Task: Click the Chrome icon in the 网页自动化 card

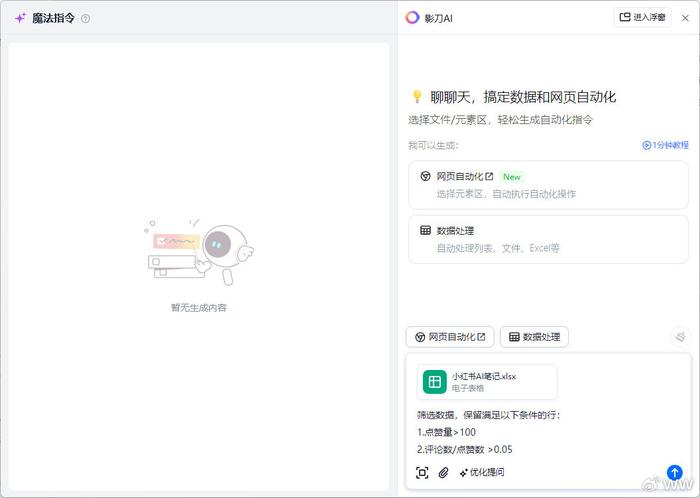Action: [x=425, y=176]
